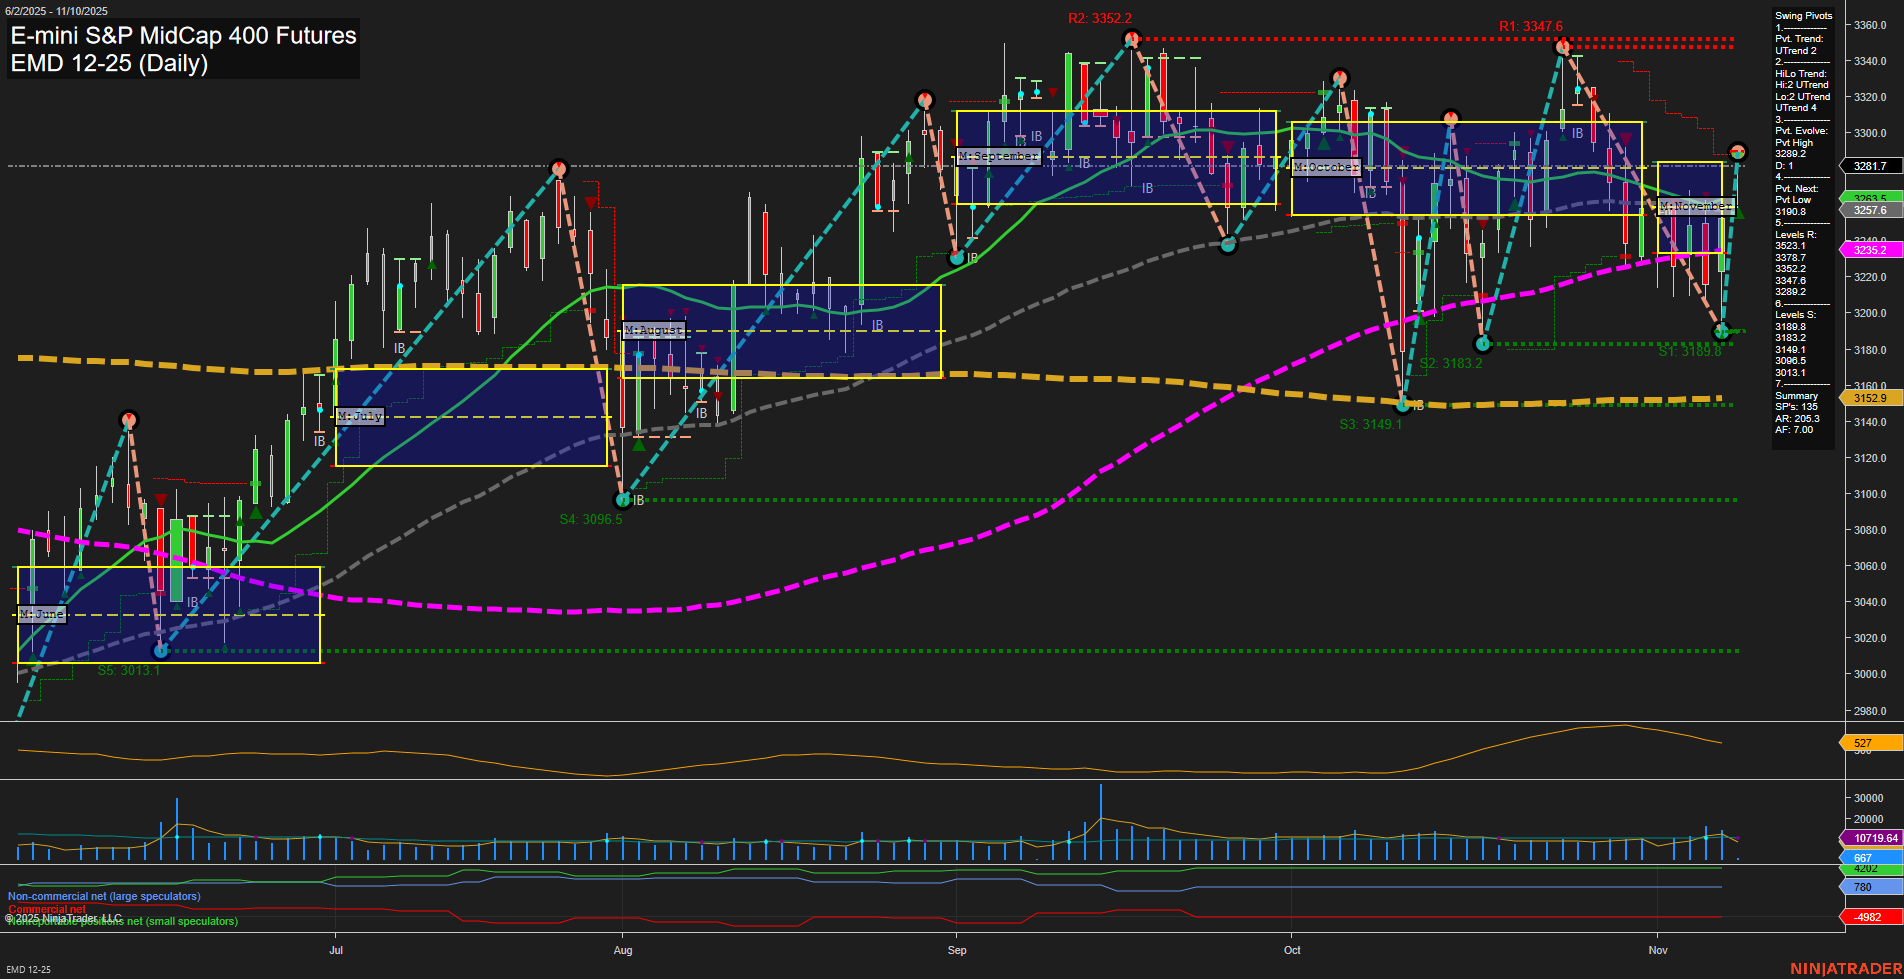Click the pivot low marker near S4: 3096.5
Viewport: 1904px width, 979px height.
click(620, 499)
